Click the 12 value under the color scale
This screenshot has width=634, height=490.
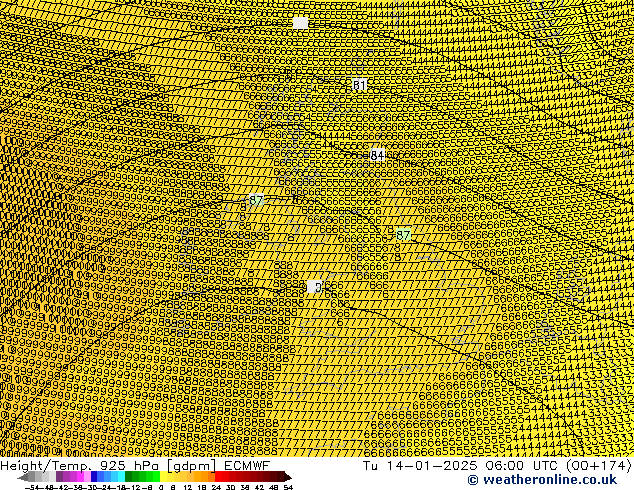coord(188,487)
